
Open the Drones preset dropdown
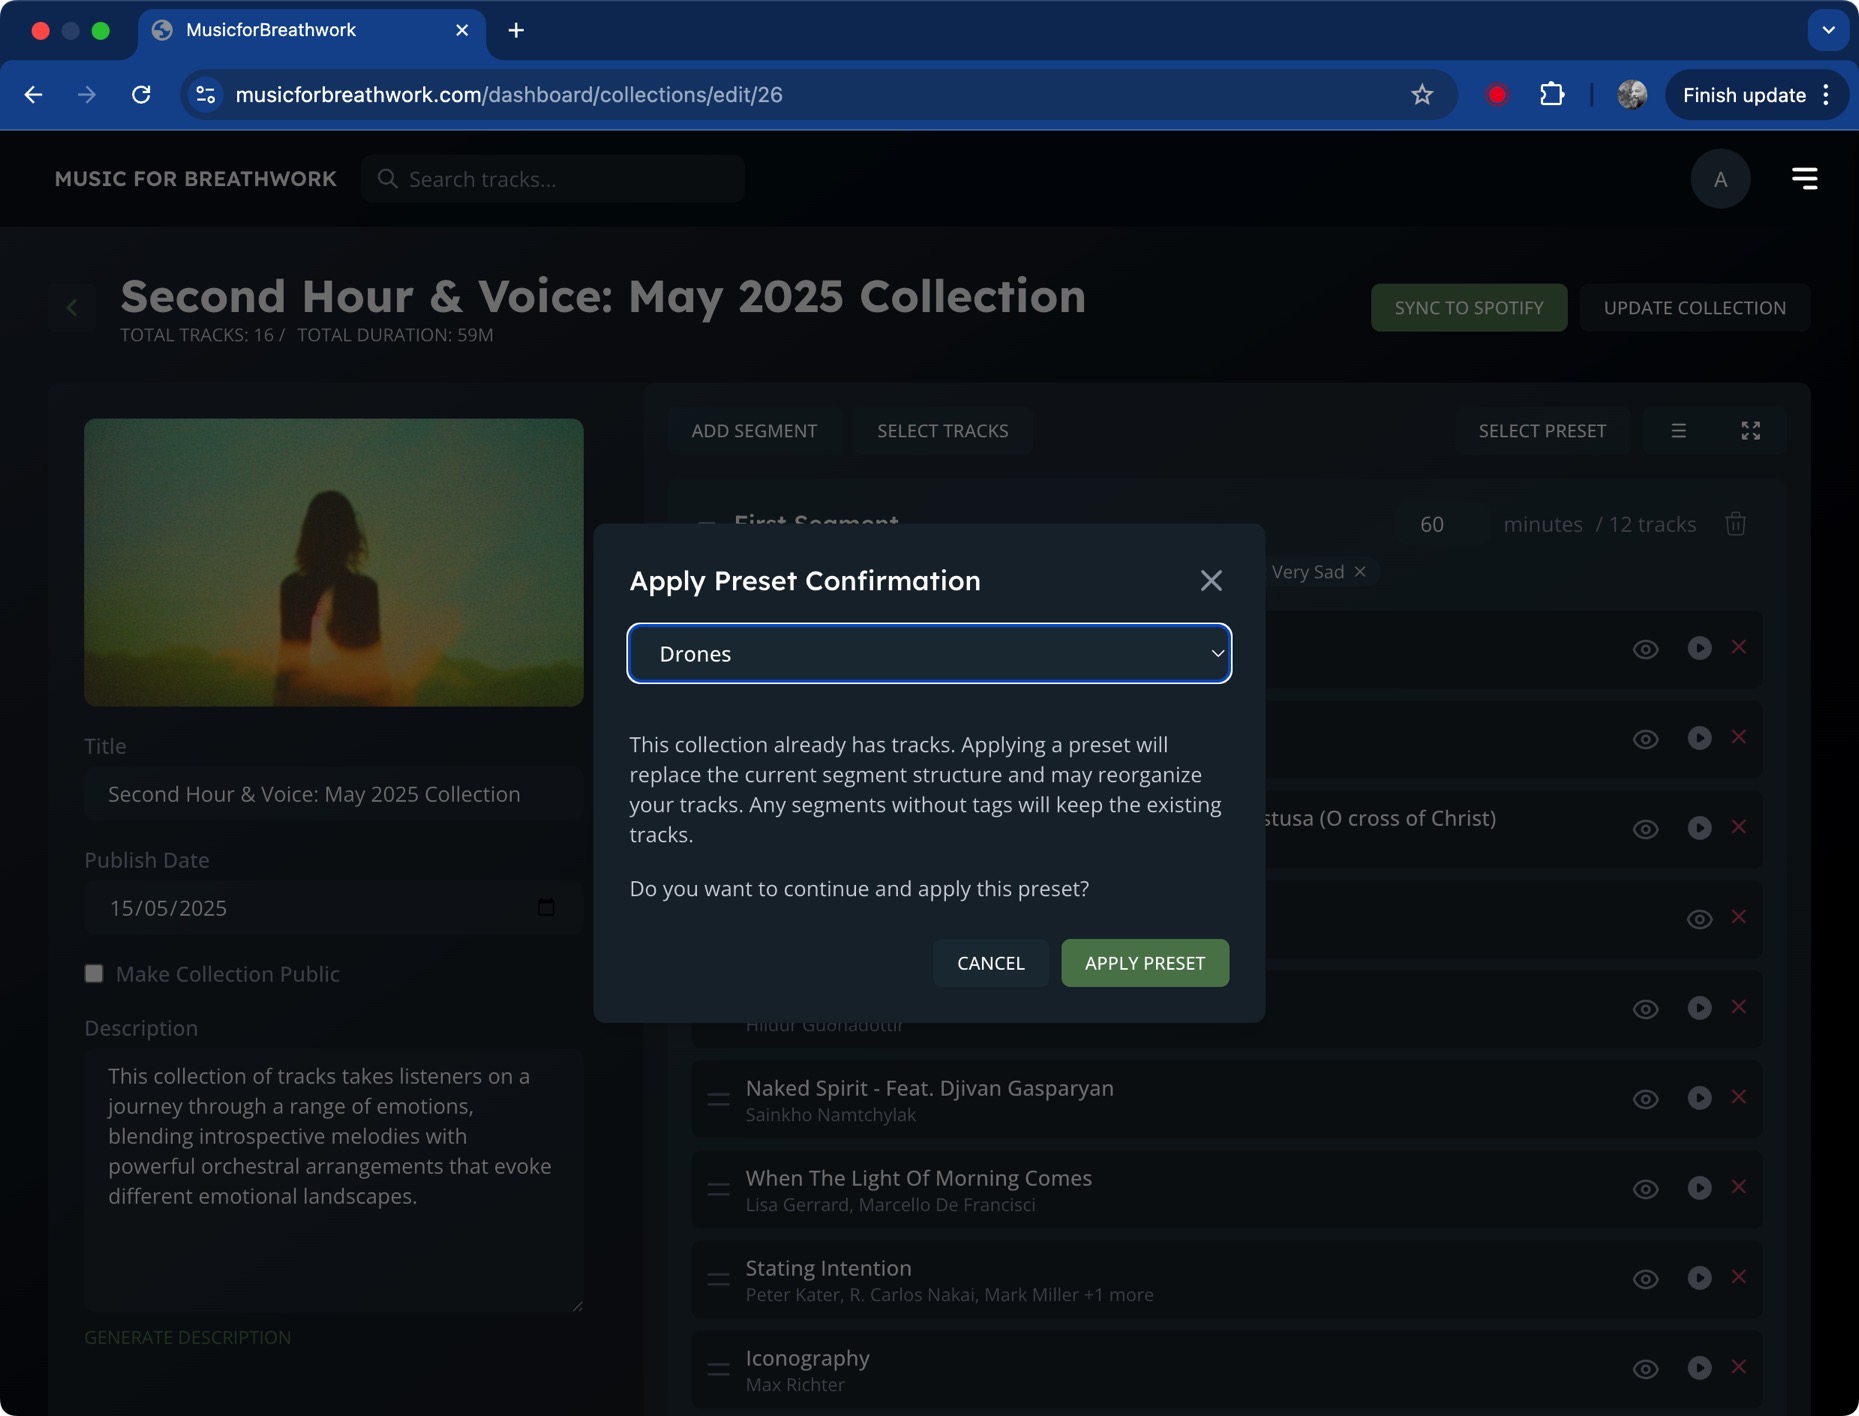(929, 654)
